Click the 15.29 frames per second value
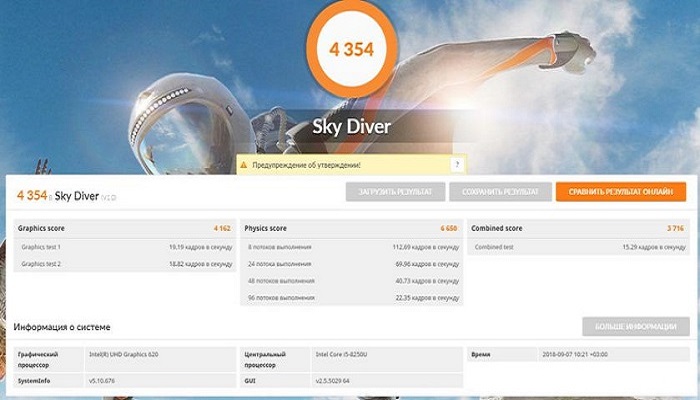The height and width of the screenshot is (400, 700). [654, 247]
